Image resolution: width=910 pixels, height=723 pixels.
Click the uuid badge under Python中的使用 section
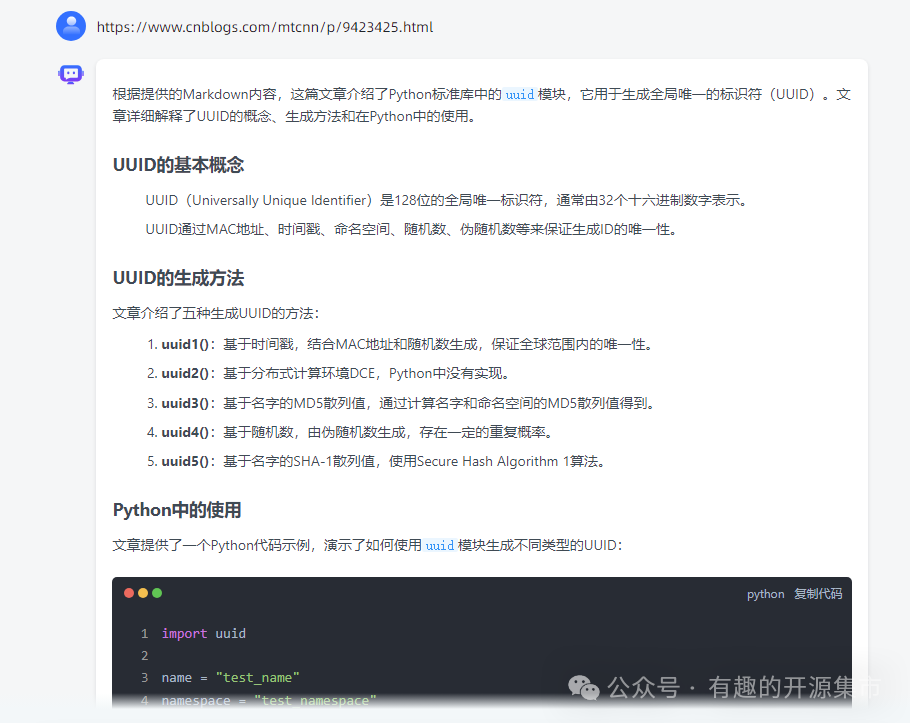click(x=440, y=546)
